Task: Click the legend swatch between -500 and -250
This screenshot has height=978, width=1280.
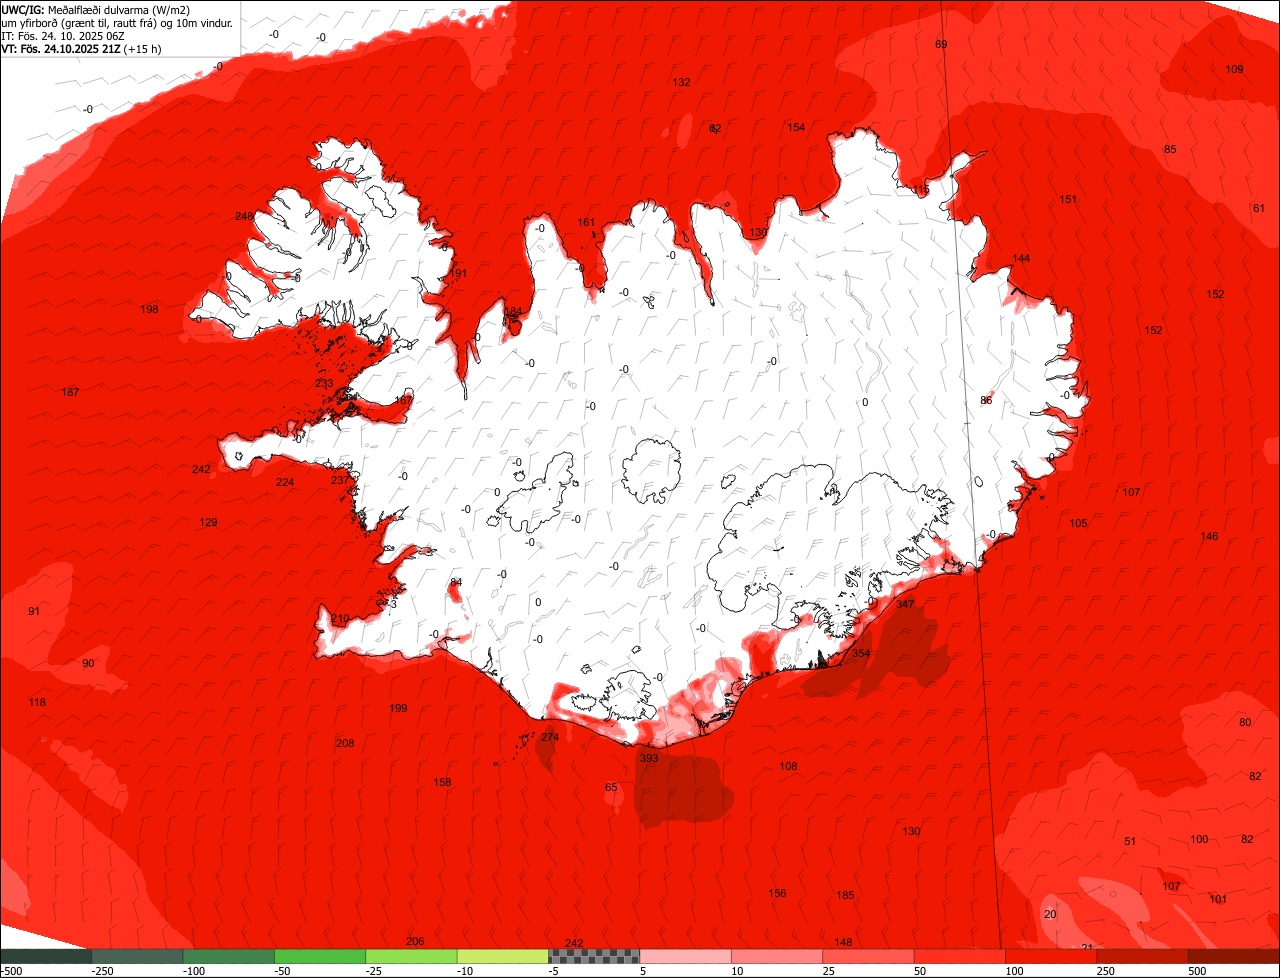Action: (x=46, y=956)
